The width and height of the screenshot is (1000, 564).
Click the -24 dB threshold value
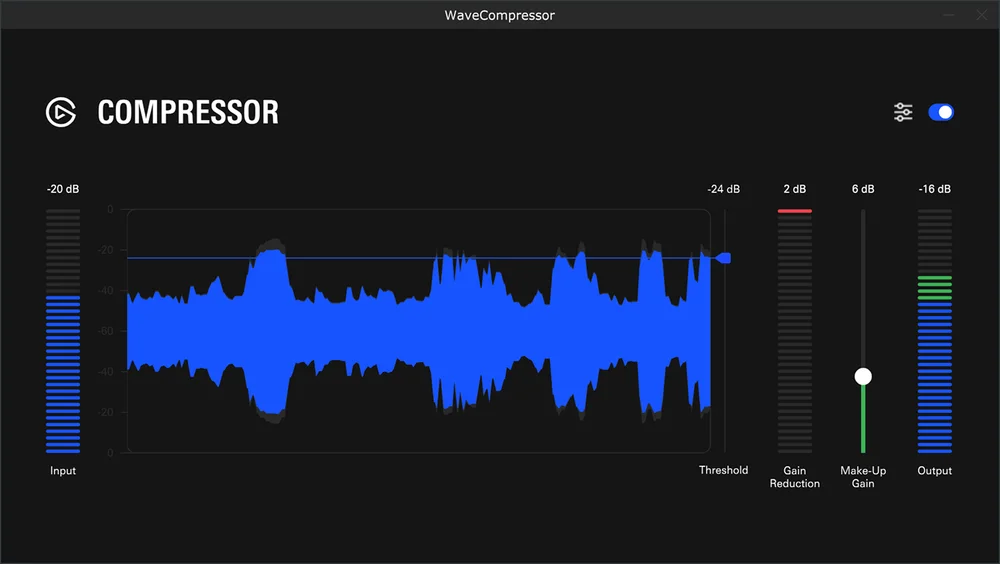coord(723,189)
